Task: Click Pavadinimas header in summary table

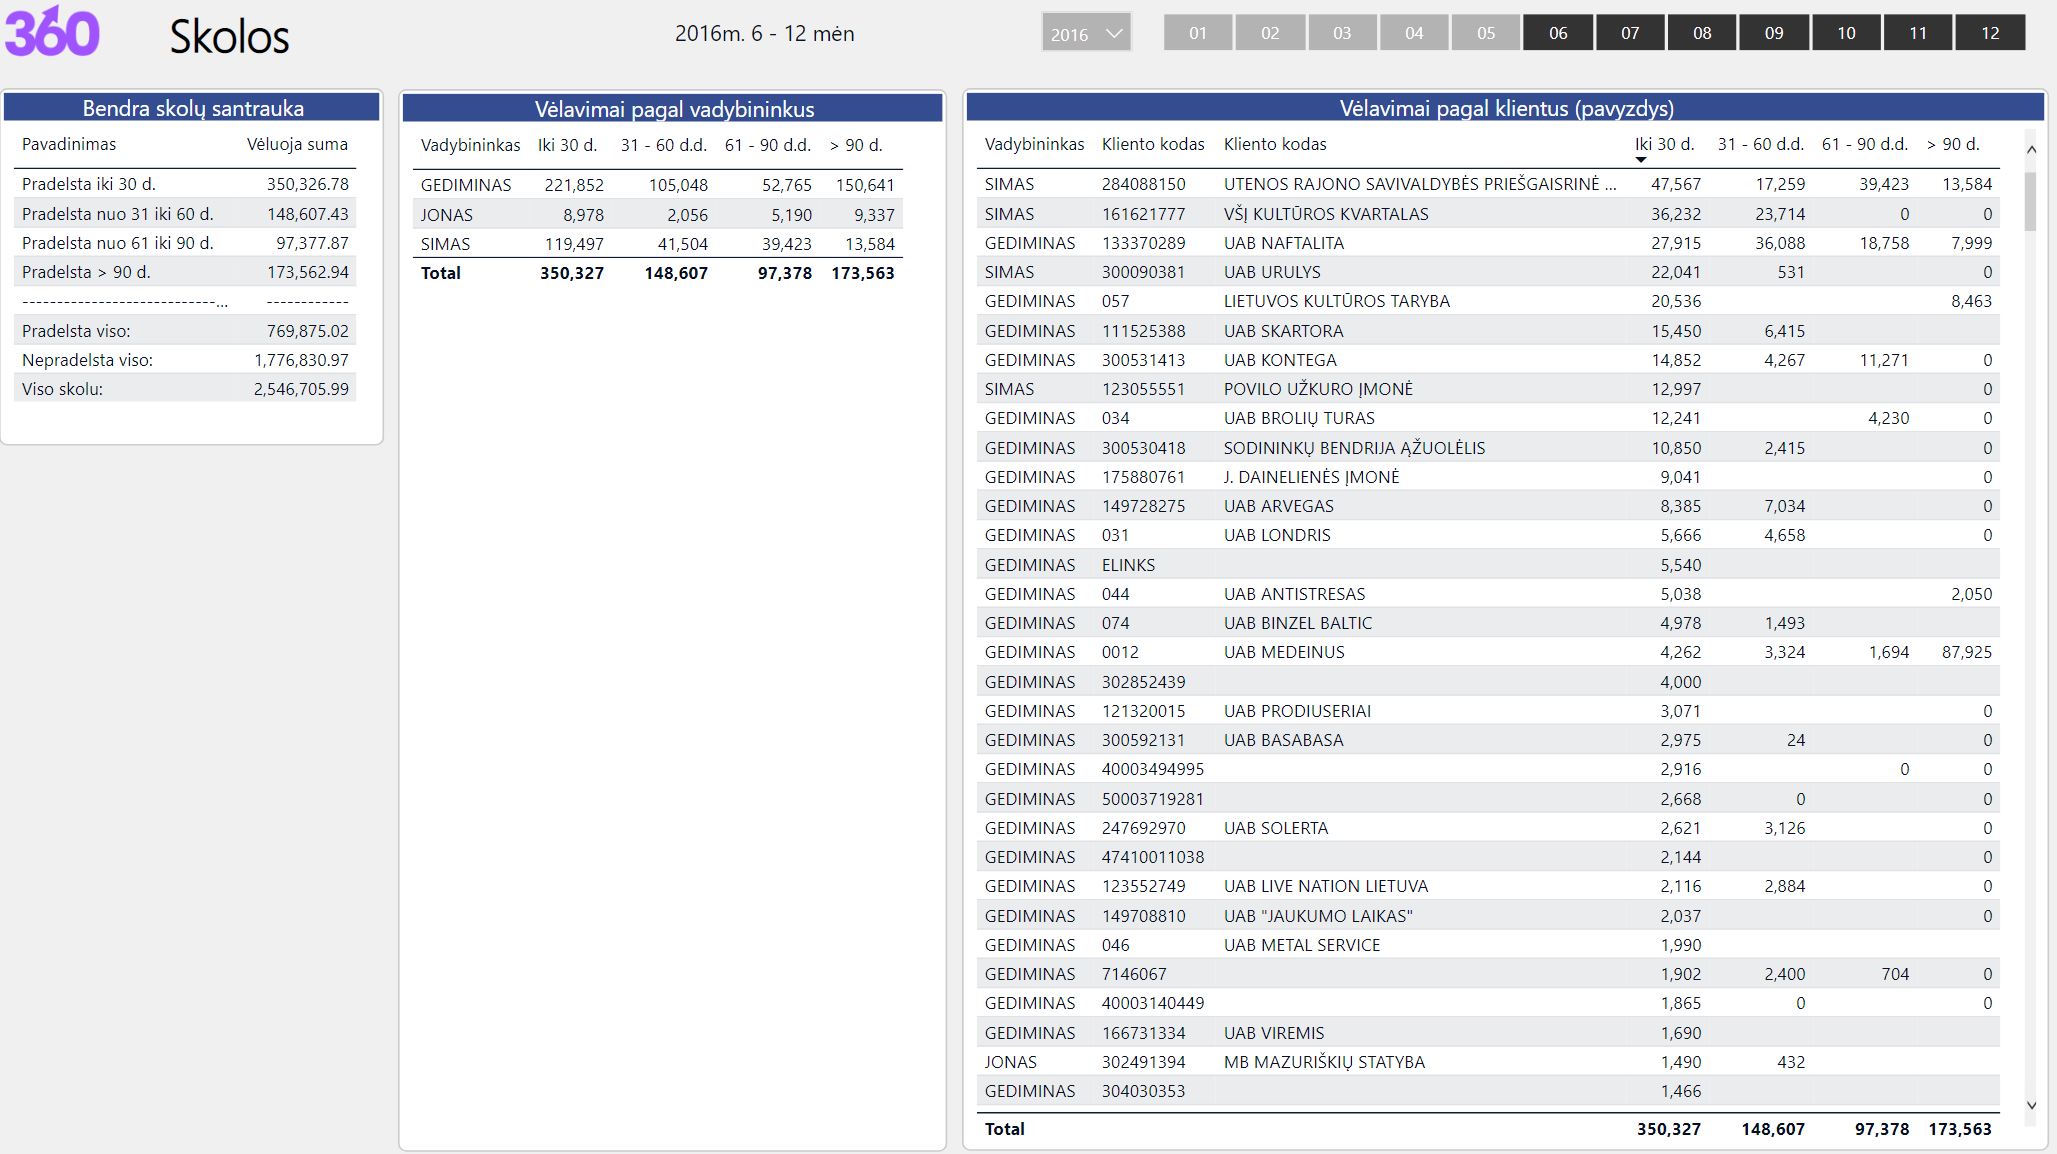Action: coord(69,144)
